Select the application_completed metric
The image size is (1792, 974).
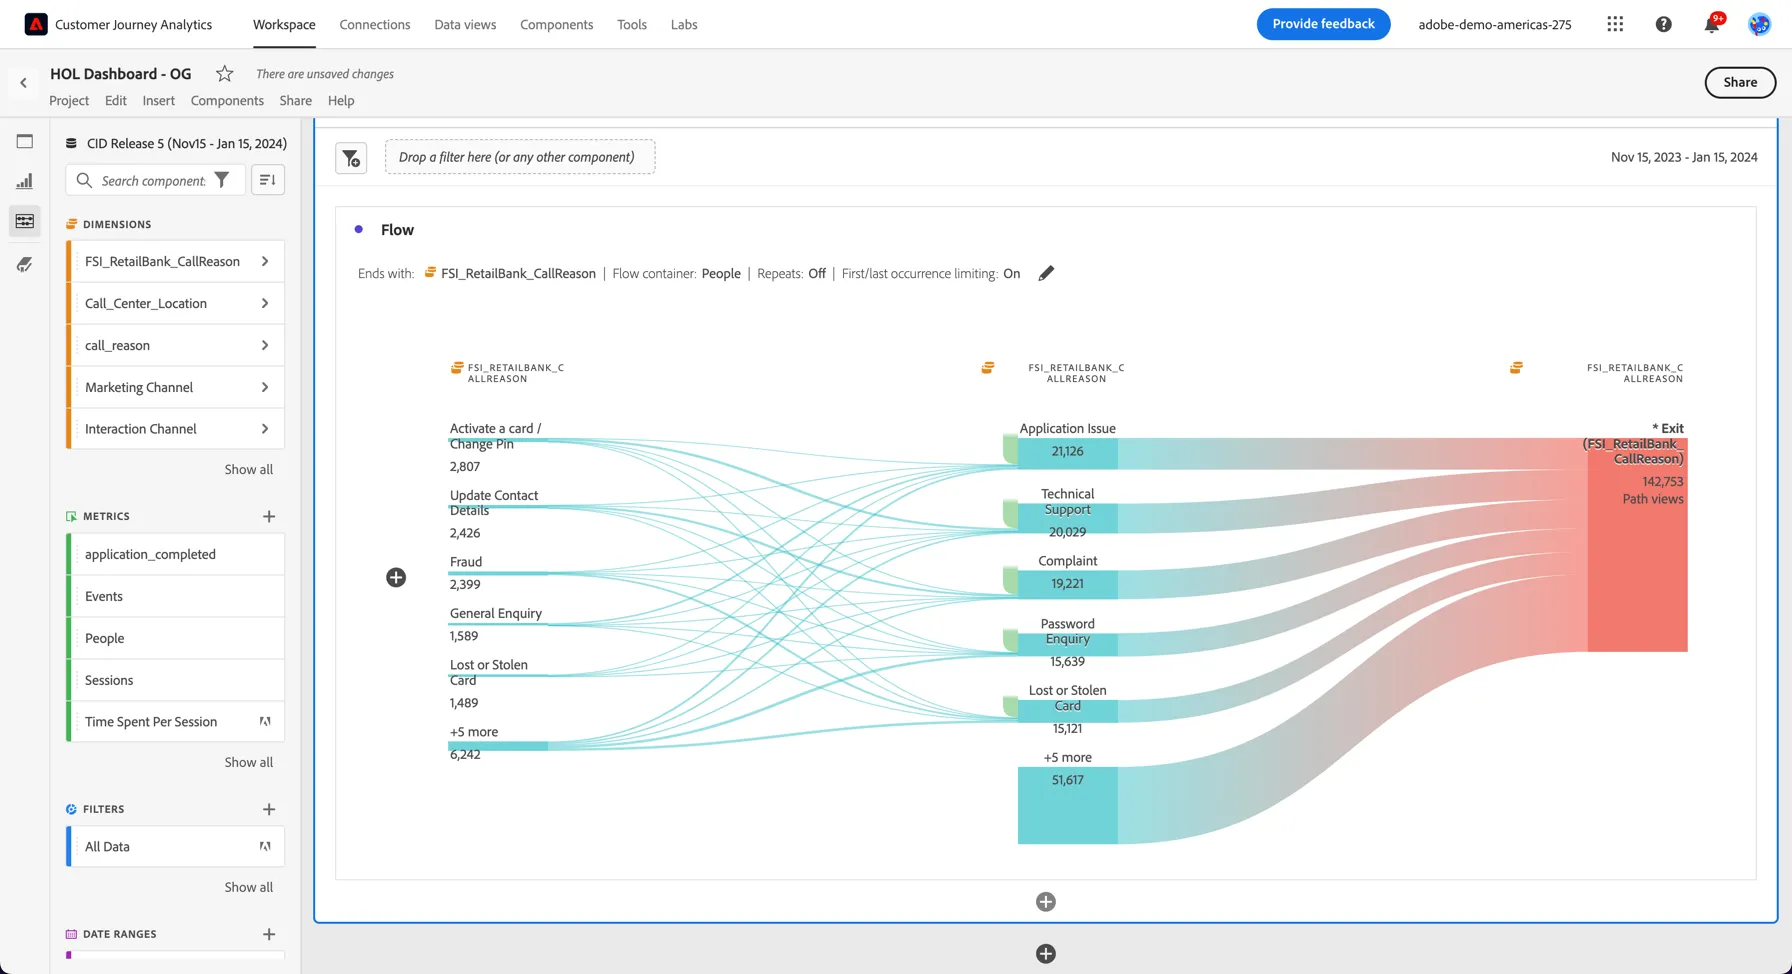176,554
